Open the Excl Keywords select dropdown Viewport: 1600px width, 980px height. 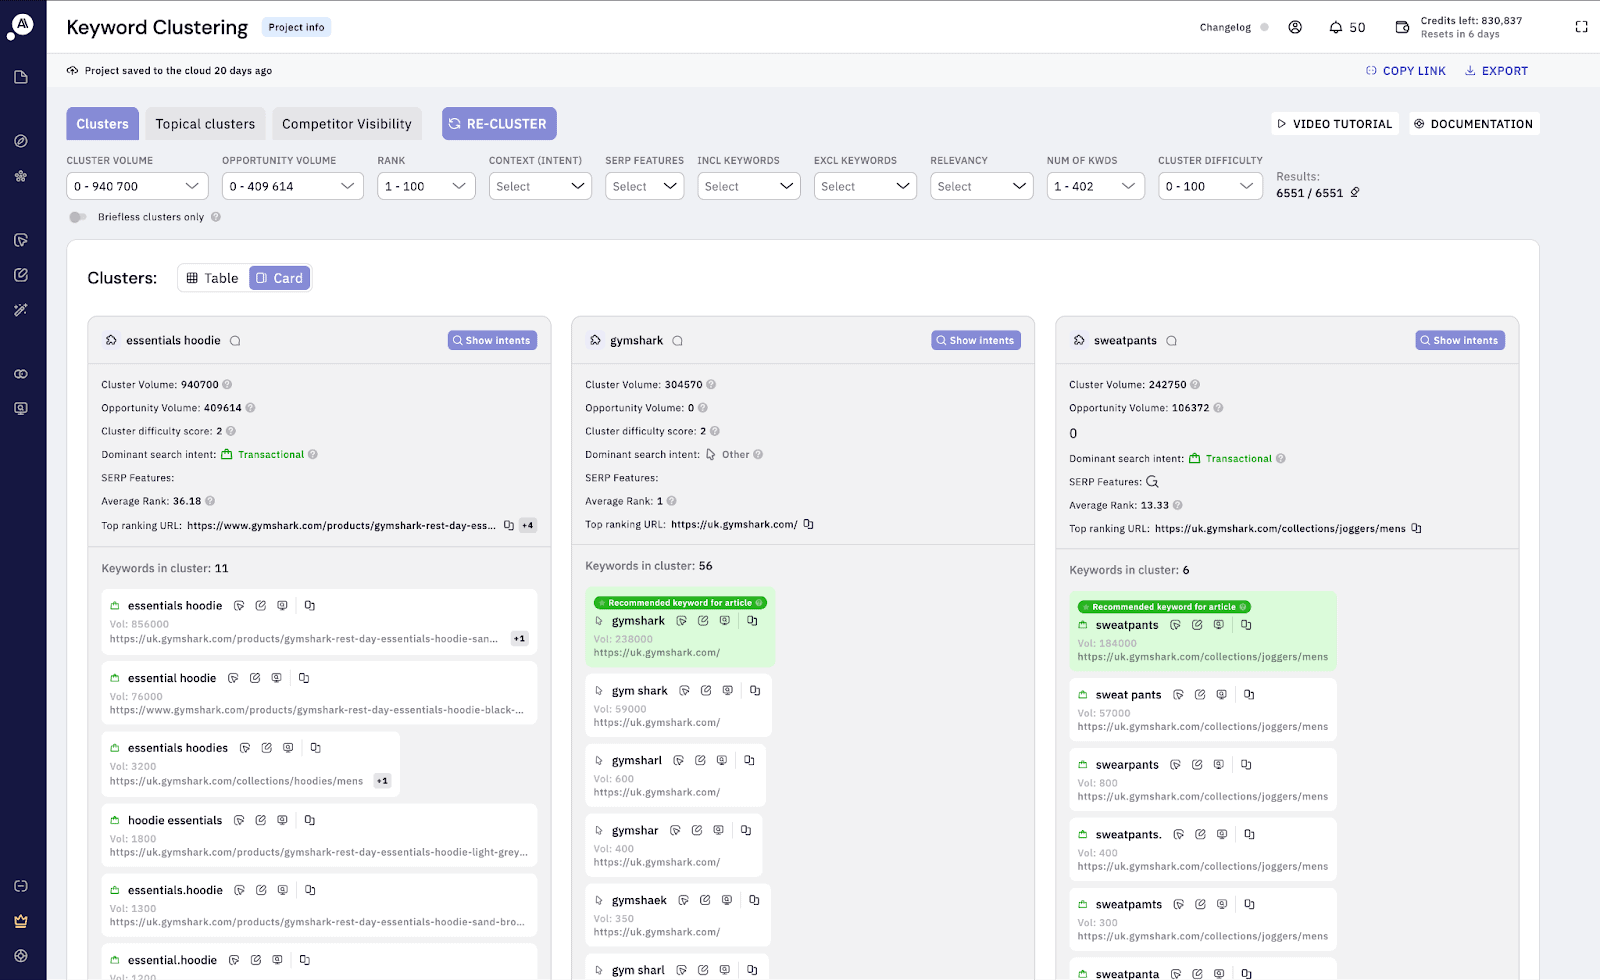pyautogui.click(x=865, y=186)
